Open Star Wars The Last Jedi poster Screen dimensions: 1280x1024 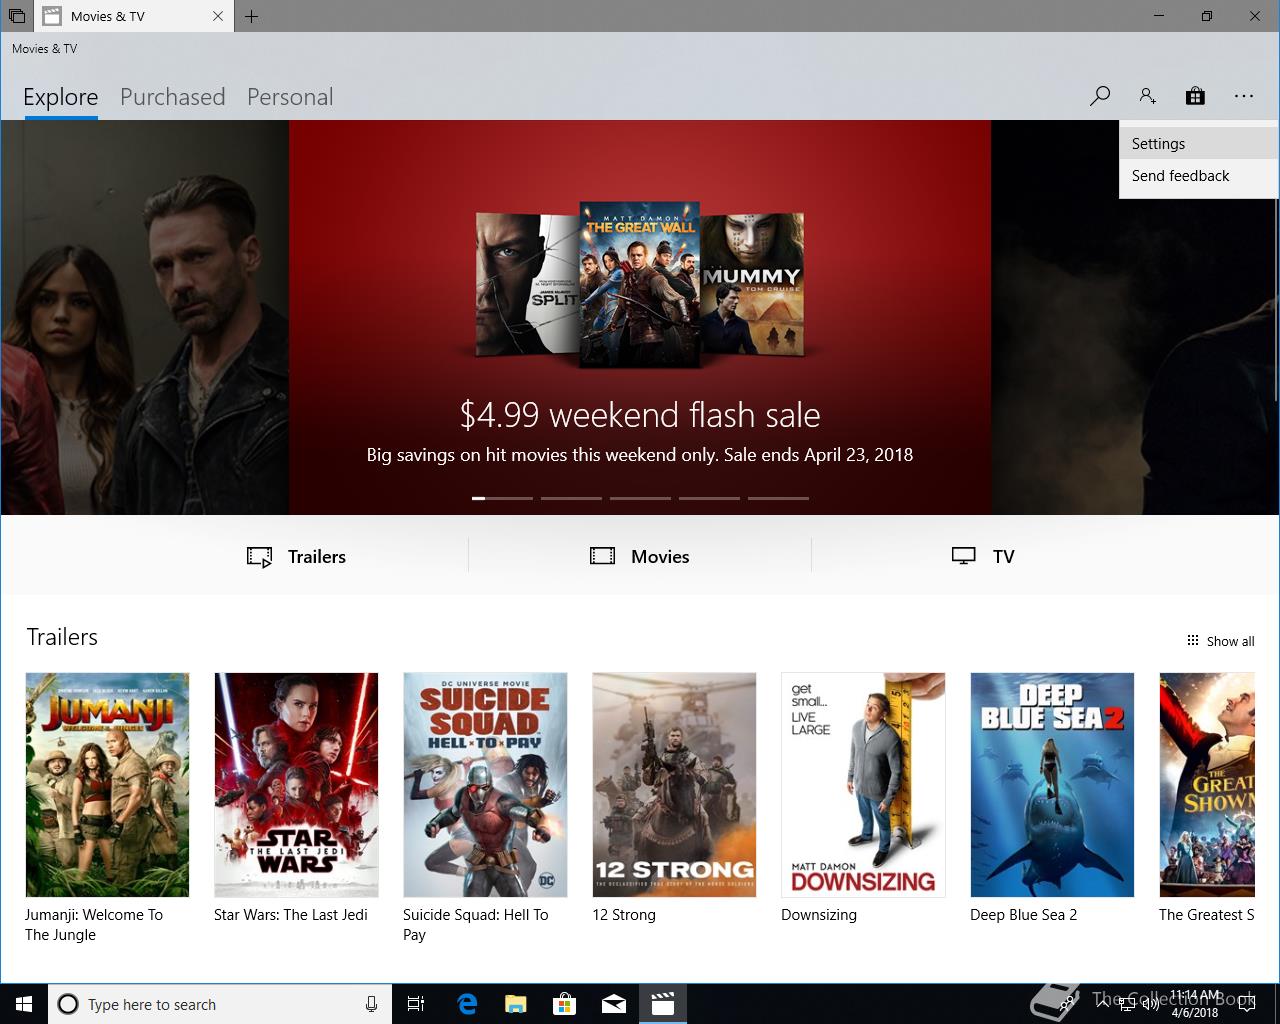pos(296,785)
